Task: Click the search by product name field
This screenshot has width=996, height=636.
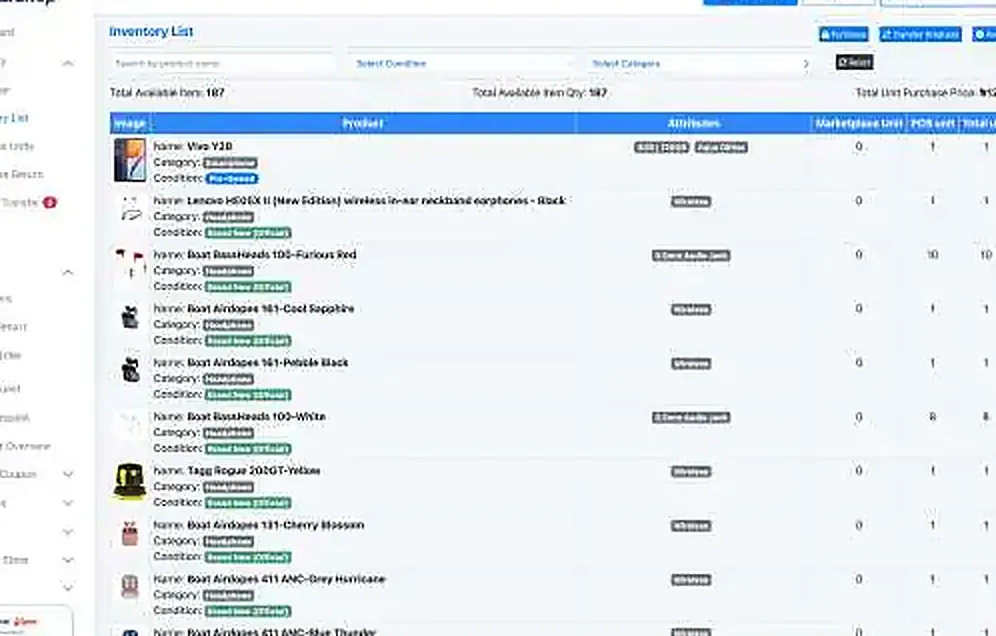Action: pyautogui.click(x=222, y=64)
